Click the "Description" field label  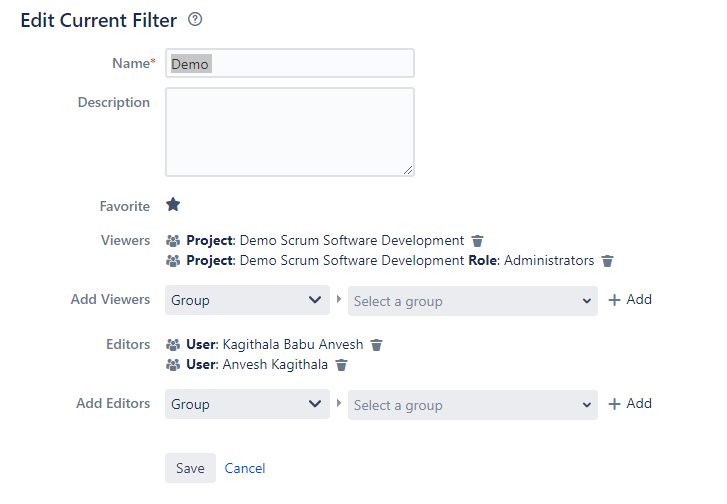[x=114, y=102]
